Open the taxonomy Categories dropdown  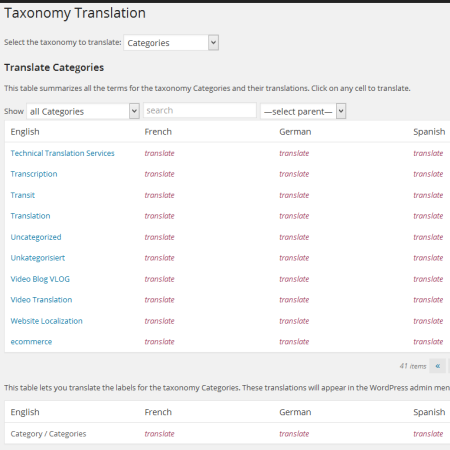[x=171, y=43]
